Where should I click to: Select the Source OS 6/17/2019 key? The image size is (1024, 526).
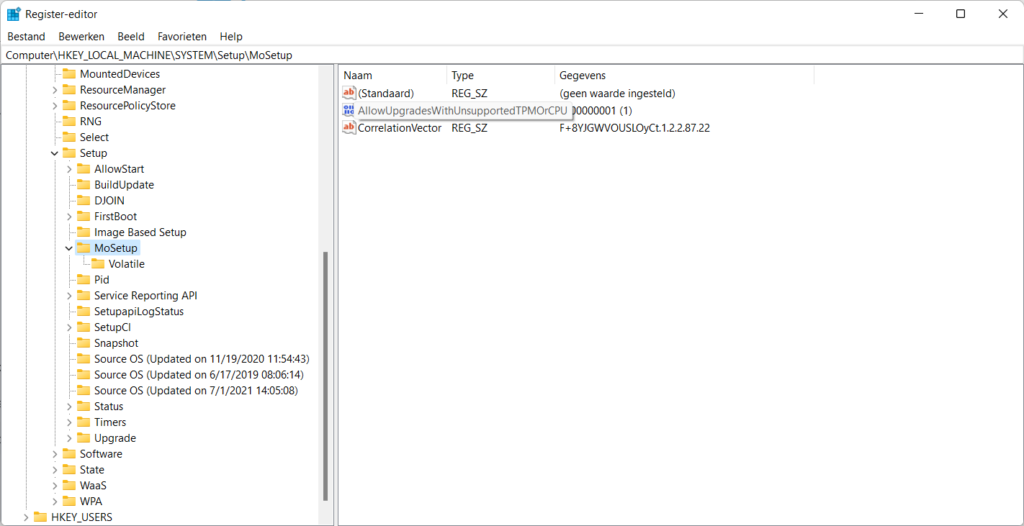(199, 374)
